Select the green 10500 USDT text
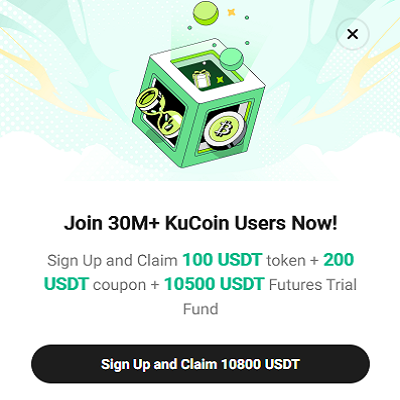Image resolution: width=400 pixels, height=400 pixels. tap(215, 284)
